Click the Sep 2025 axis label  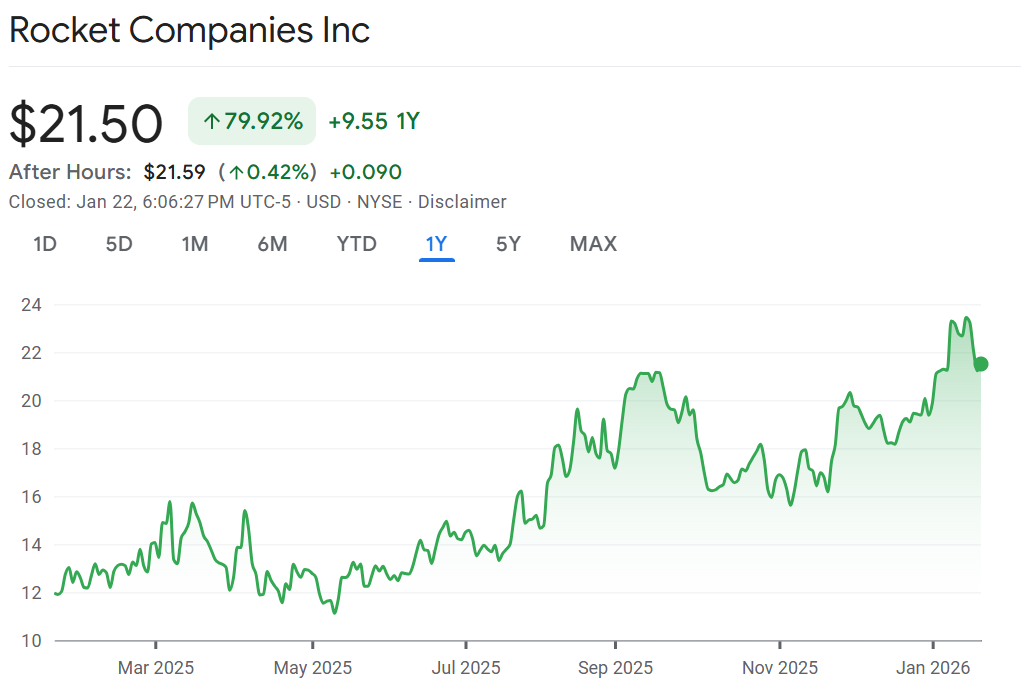pos(616,668)
